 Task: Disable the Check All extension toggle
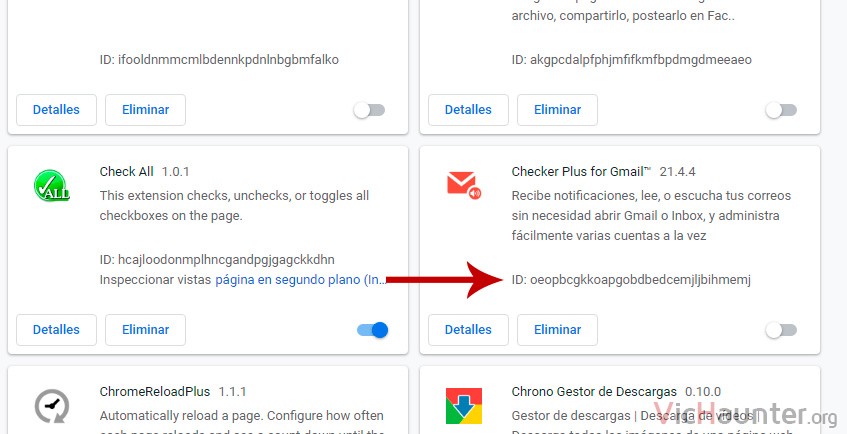[x=373, y=330]
